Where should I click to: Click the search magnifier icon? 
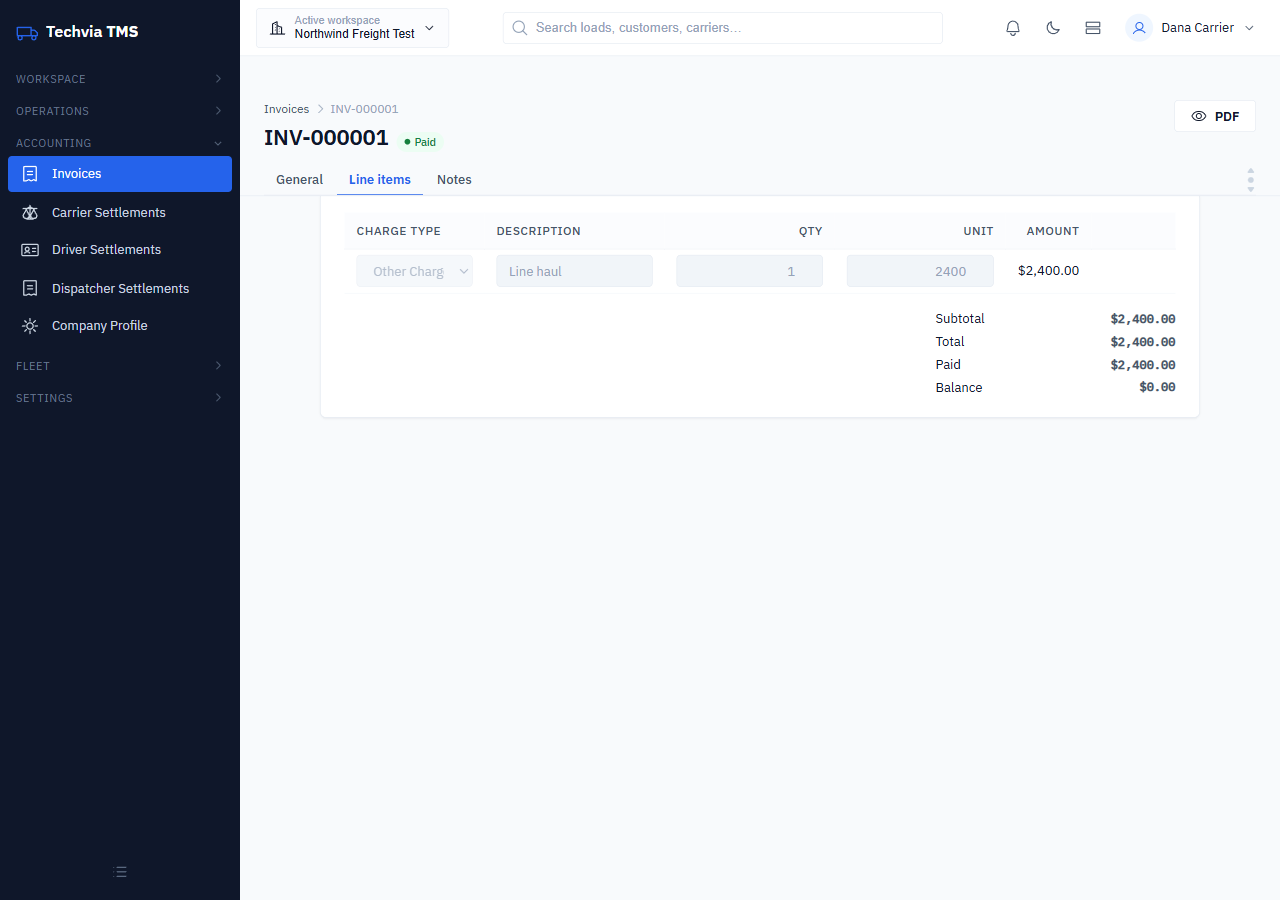tap(520, 28)
